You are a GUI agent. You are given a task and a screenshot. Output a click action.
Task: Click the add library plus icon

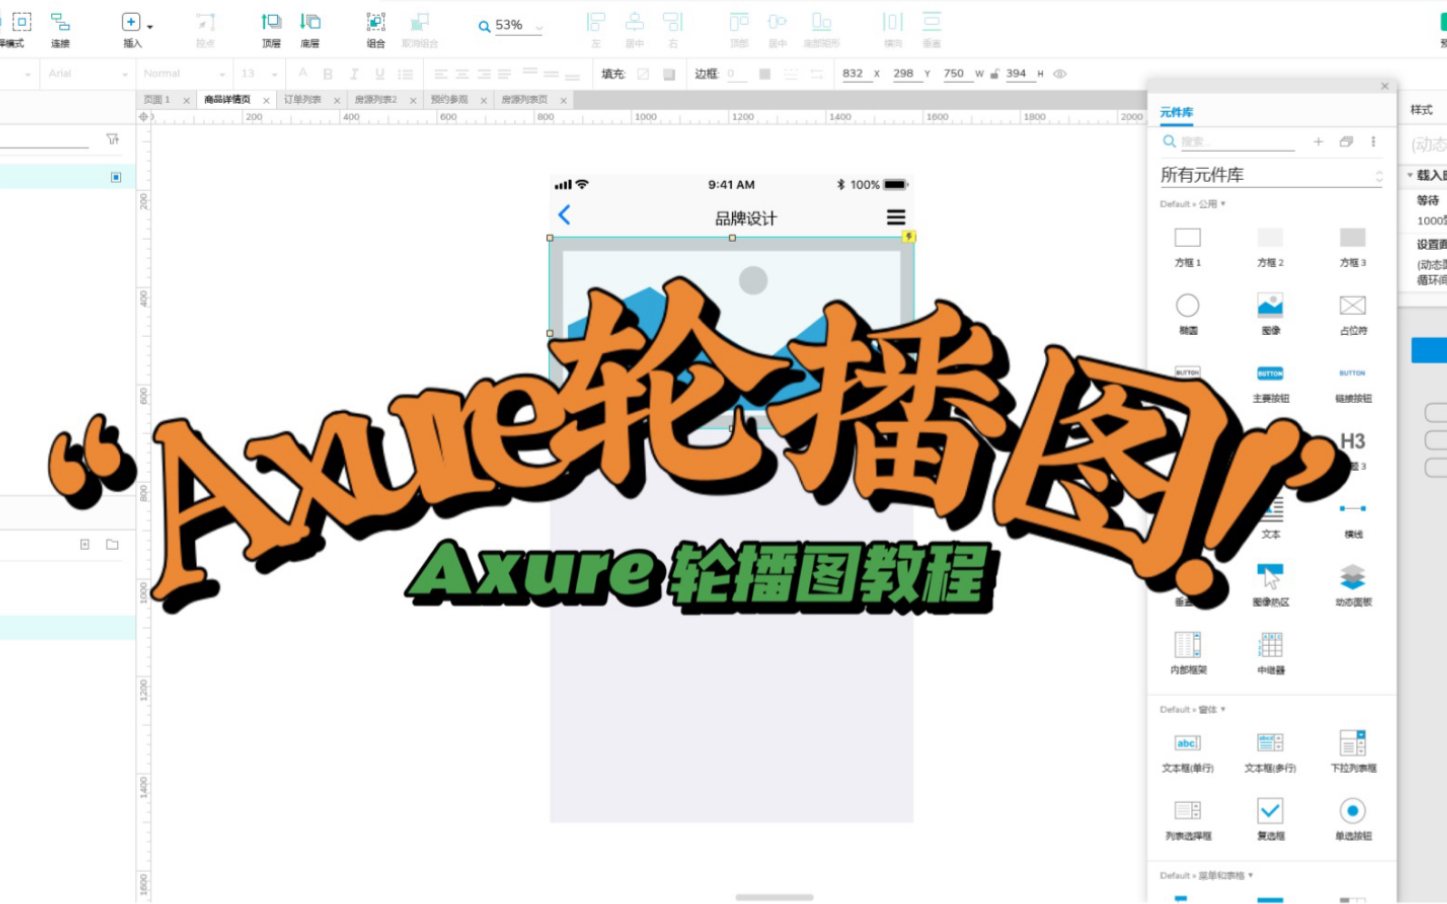pos(1318,142)
